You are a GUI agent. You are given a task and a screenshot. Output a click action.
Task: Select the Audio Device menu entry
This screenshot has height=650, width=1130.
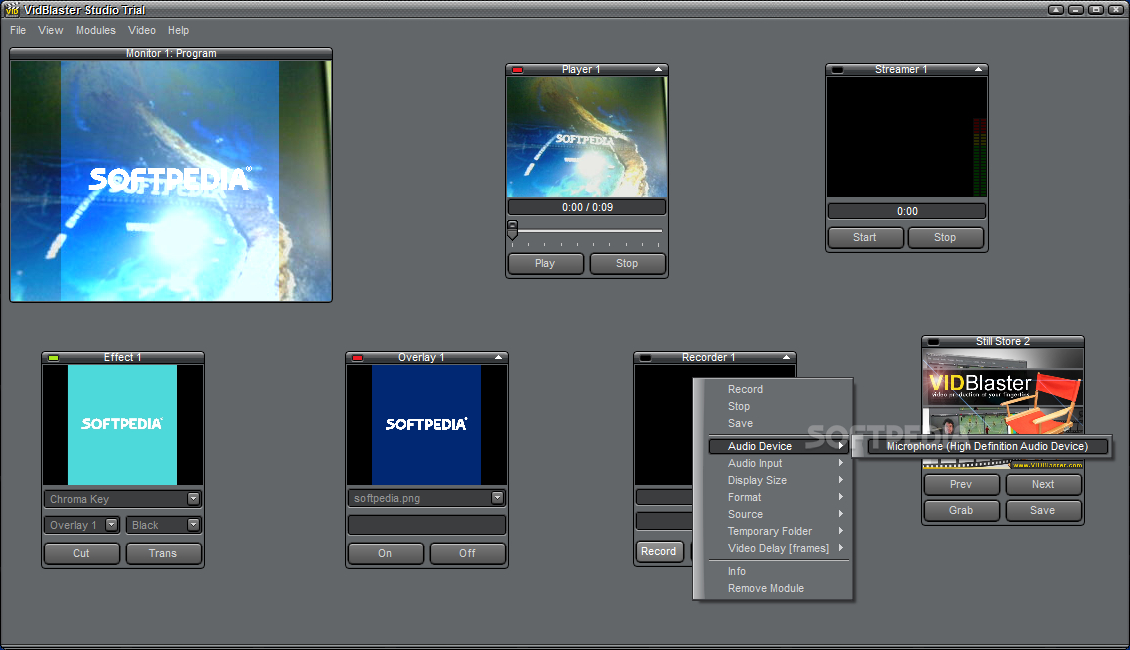click(x=777, y=446)
